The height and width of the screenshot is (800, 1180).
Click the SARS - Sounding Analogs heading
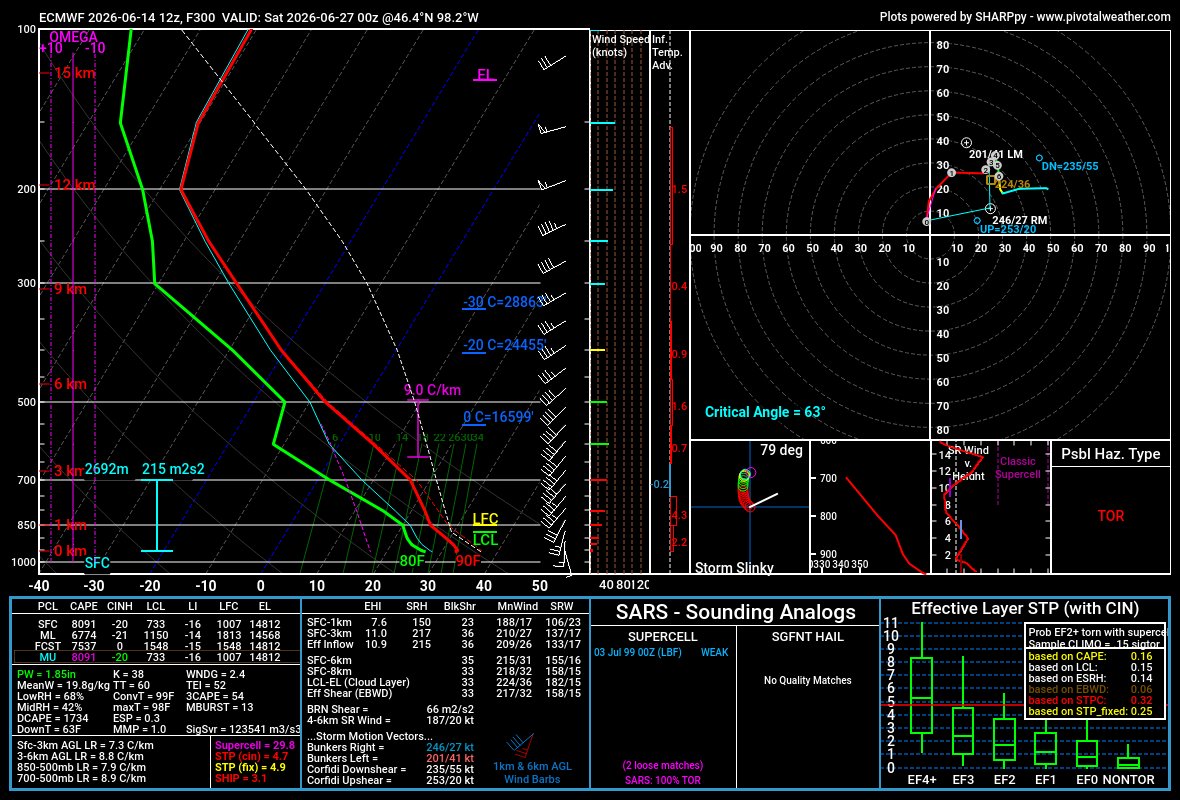pos(735,612)
